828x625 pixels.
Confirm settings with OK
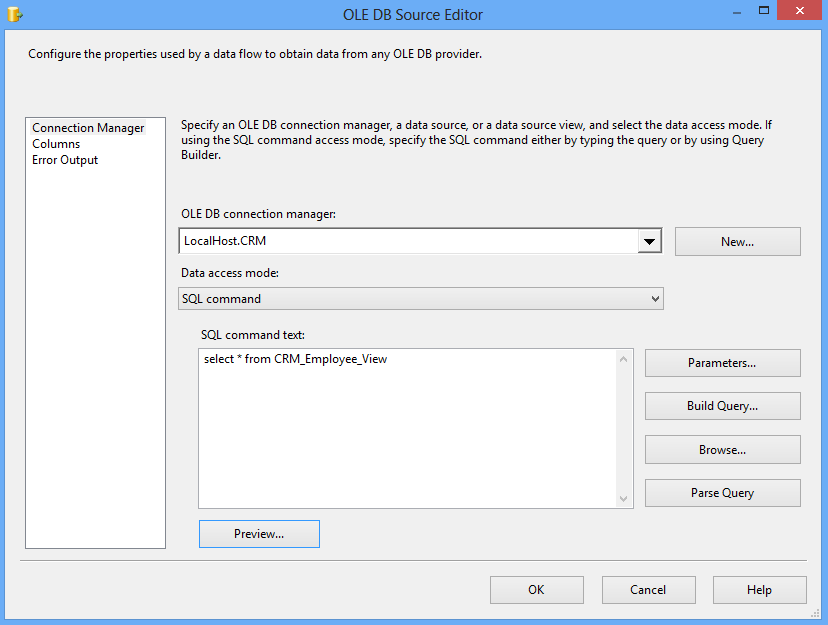pyautogui.click(x=537, y=590)
